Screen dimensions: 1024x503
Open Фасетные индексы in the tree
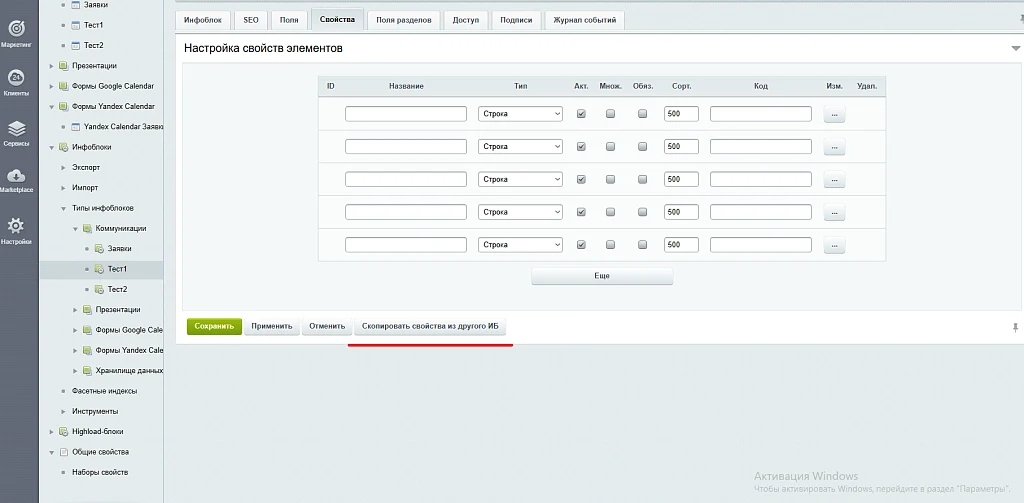coord(104,391)
